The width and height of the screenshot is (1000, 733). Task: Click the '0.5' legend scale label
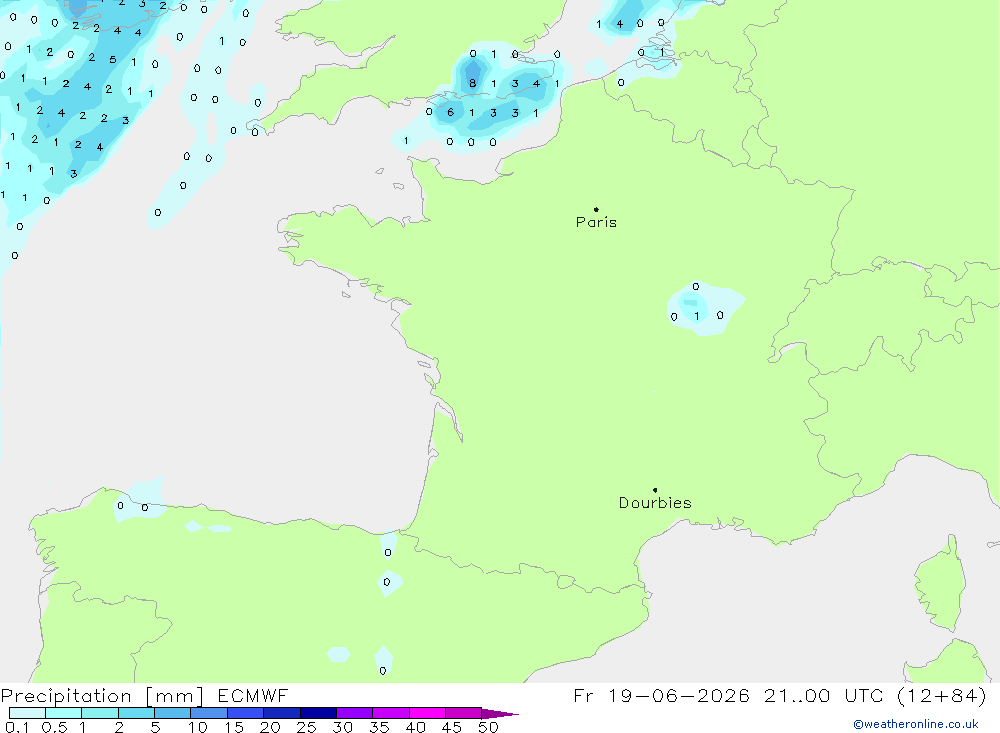[x=54, y=727]
